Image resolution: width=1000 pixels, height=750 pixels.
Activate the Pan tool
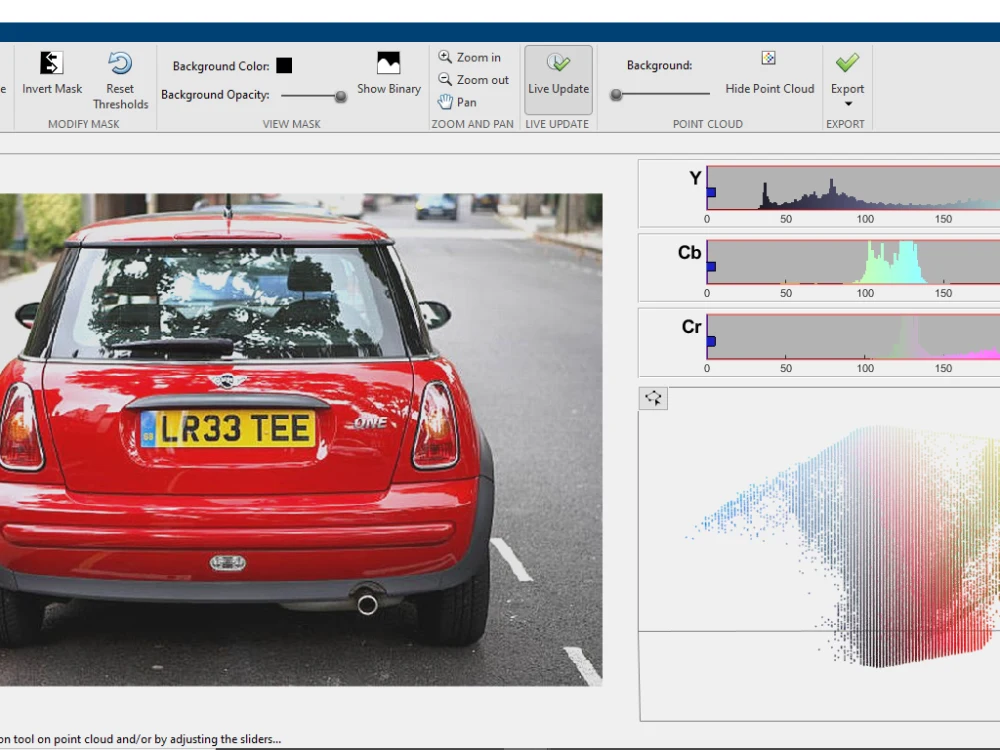click(462, 101)
